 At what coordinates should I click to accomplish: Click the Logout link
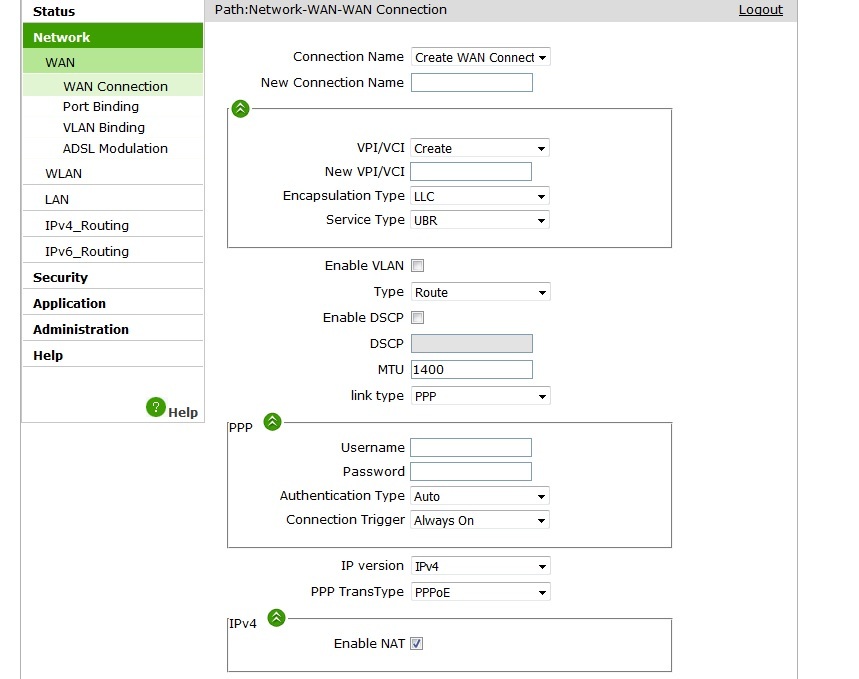pyautogui.click(x=760, y=10)
